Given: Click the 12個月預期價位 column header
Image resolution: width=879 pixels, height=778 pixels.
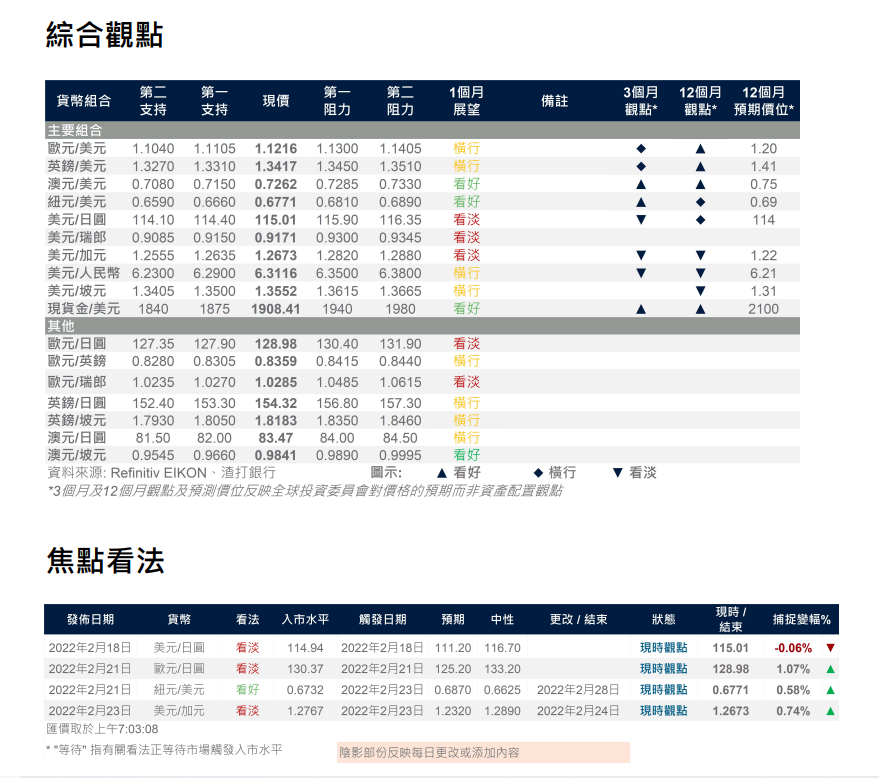Looking at the screenshot, I should [764, 101].
